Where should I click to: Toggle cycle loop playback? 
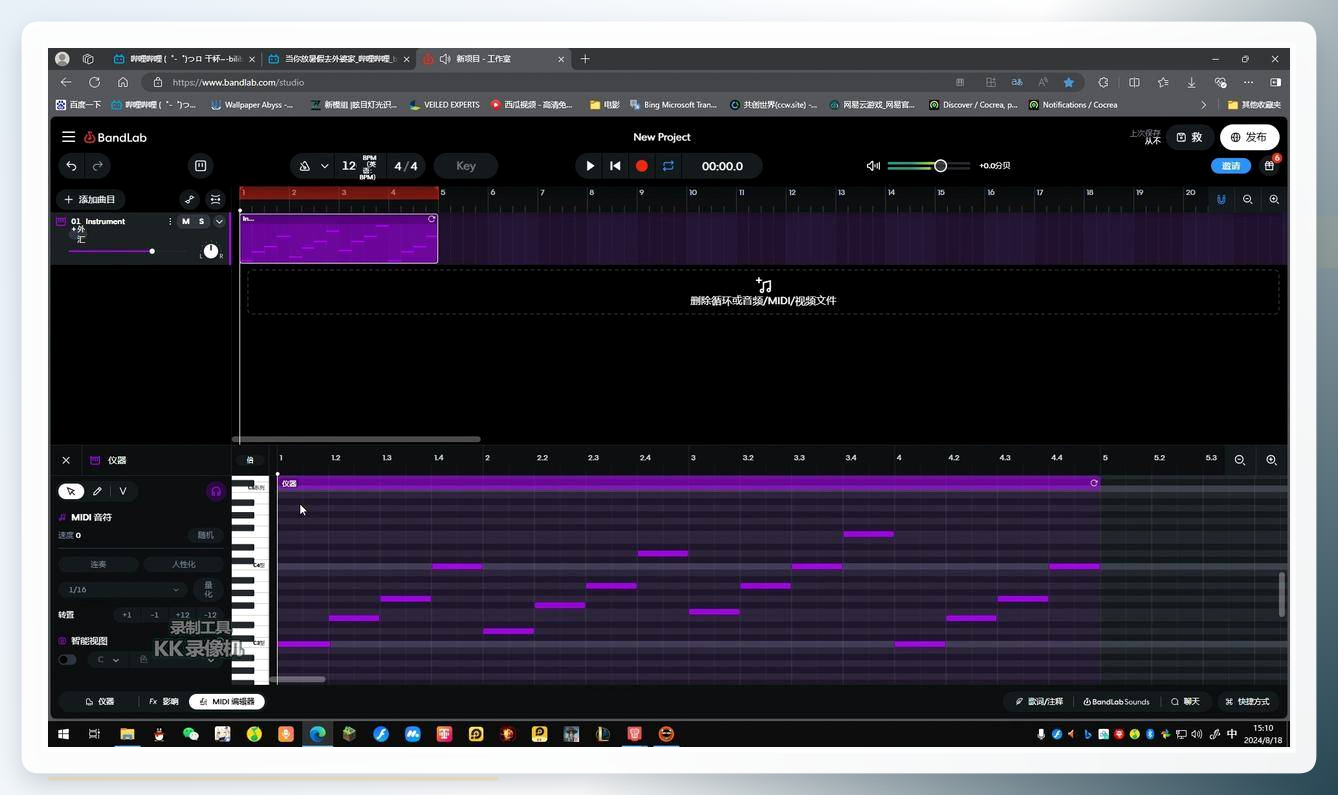coord(668,166)
